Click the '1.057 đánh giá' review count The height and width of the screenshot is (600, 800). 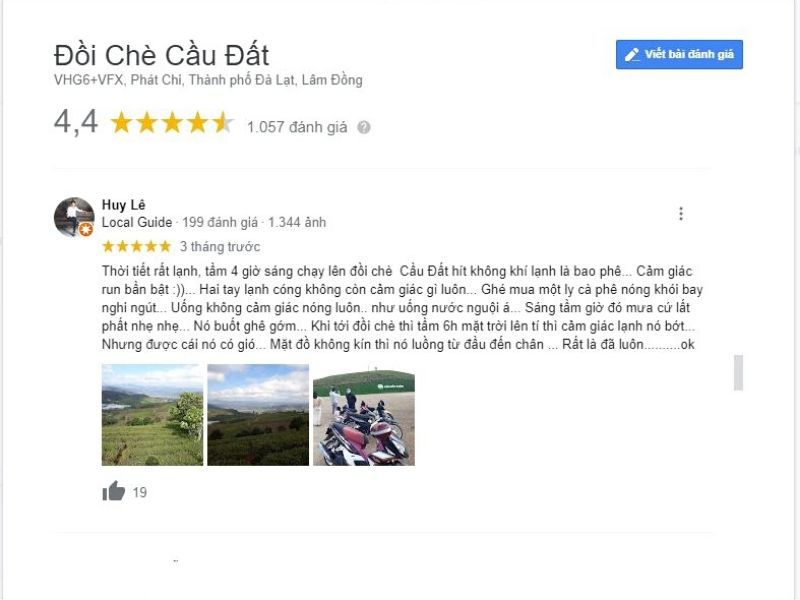pos(297,127)
